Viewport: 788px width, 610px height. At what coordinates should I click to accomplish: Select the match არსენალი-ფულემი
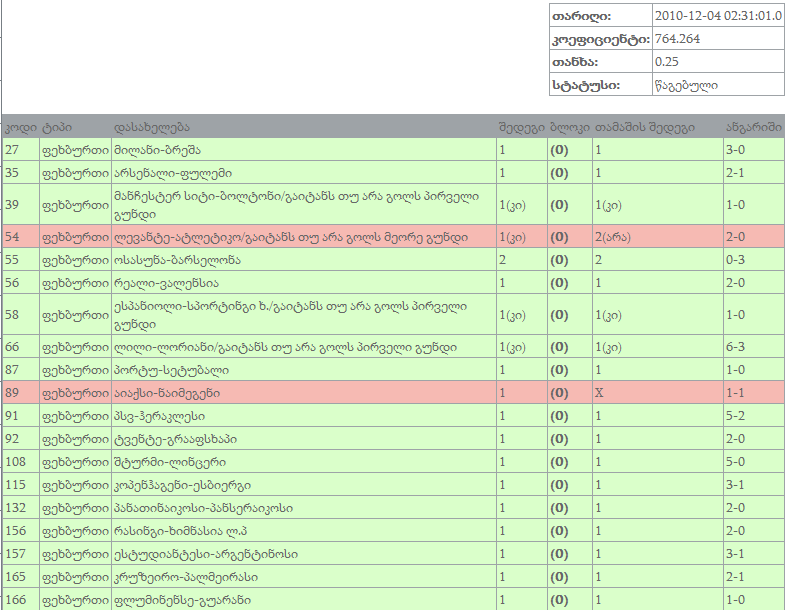[173, 173]
